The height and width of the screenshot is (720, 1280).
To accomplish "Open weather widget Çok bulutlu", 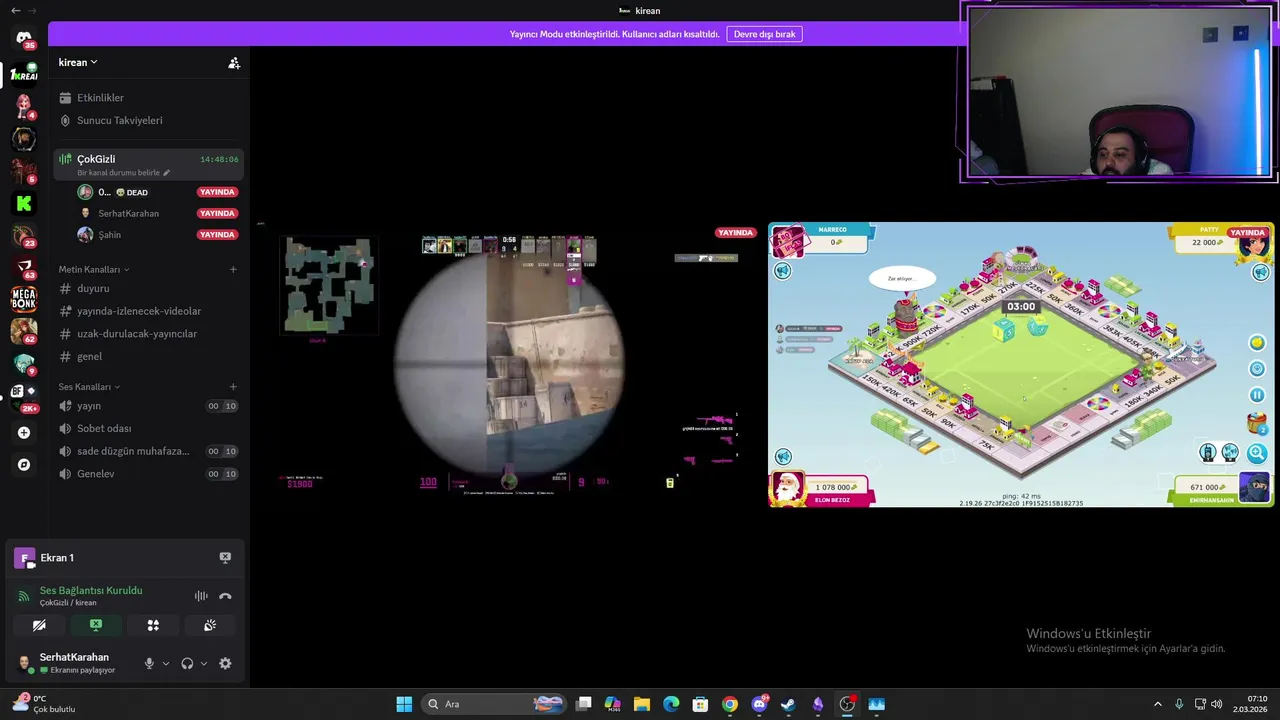I will coord(44,704).
